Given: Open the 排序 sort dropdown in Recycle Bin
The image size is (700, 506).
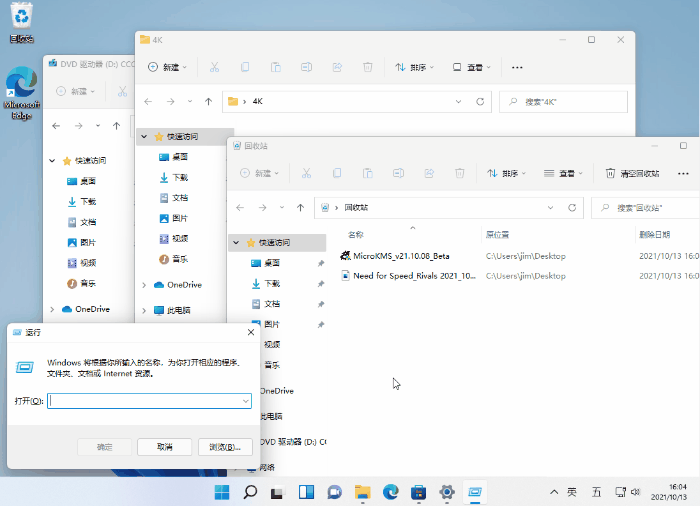Looking at the screenshot, I should tap(507, 173).
